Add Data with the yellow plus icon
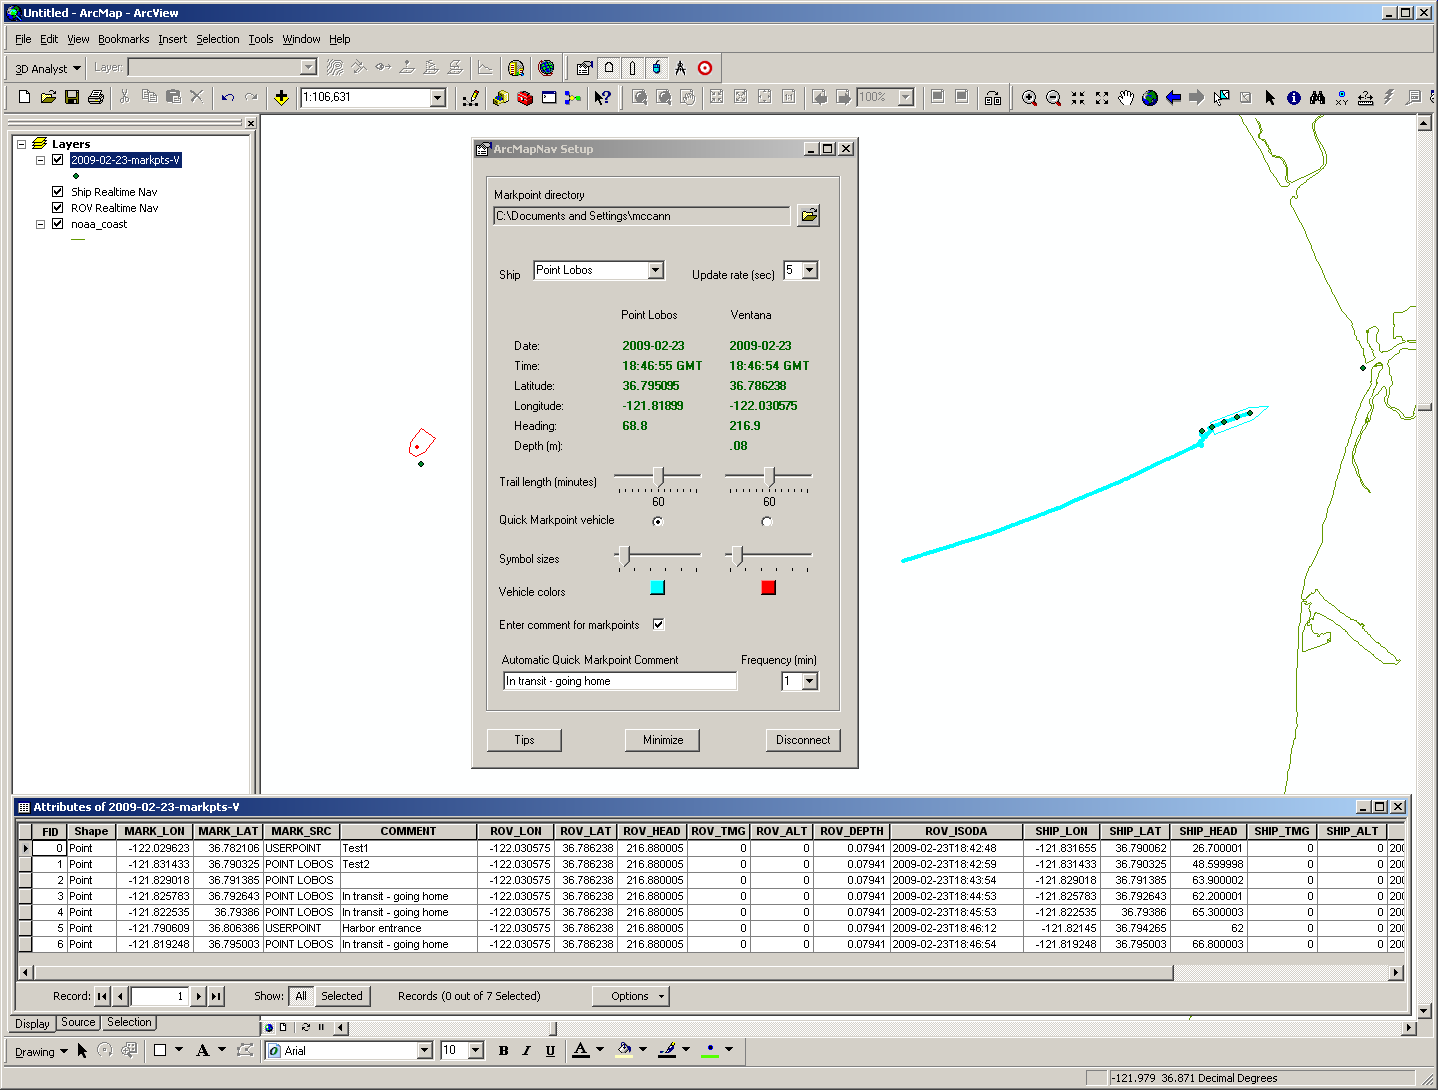Image resolution: width=1438 pixels, height=1090 pixels. click(281, 97)
